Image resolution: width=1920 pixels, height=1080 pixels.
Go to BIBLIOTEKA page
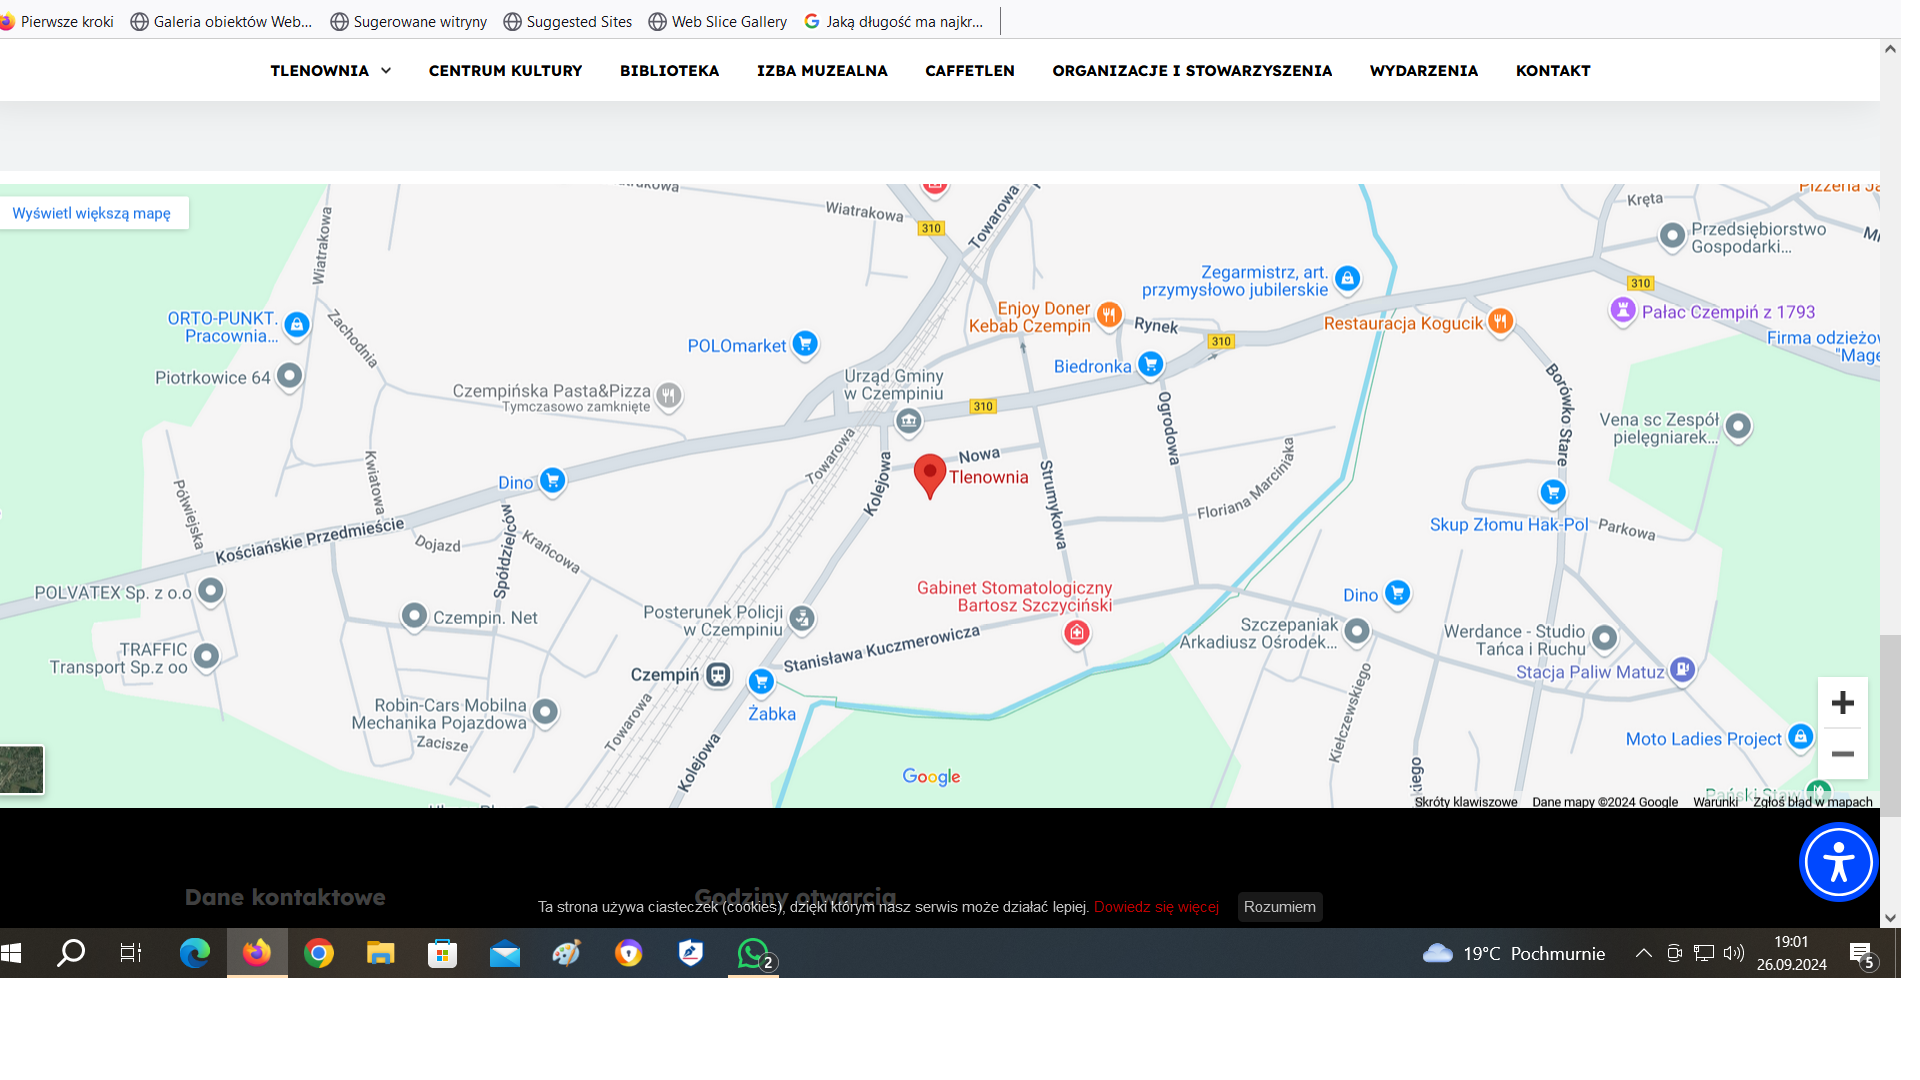tap(669, 70)
